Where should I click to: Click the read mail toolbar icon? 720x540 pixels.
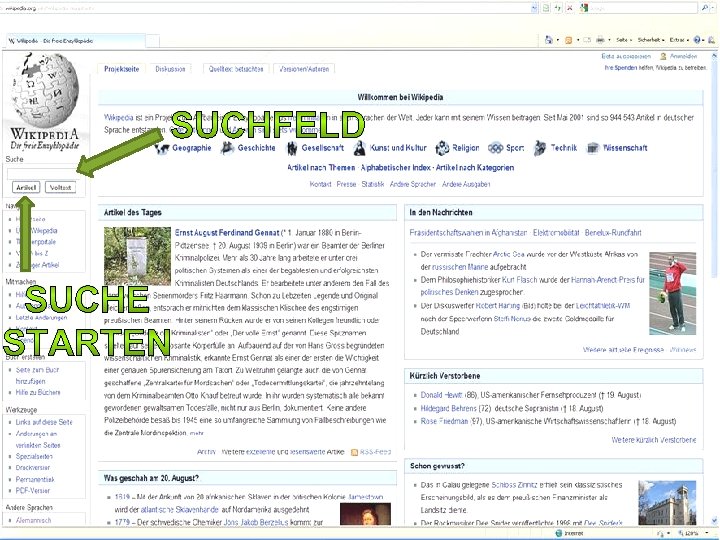tap(587, 40)
